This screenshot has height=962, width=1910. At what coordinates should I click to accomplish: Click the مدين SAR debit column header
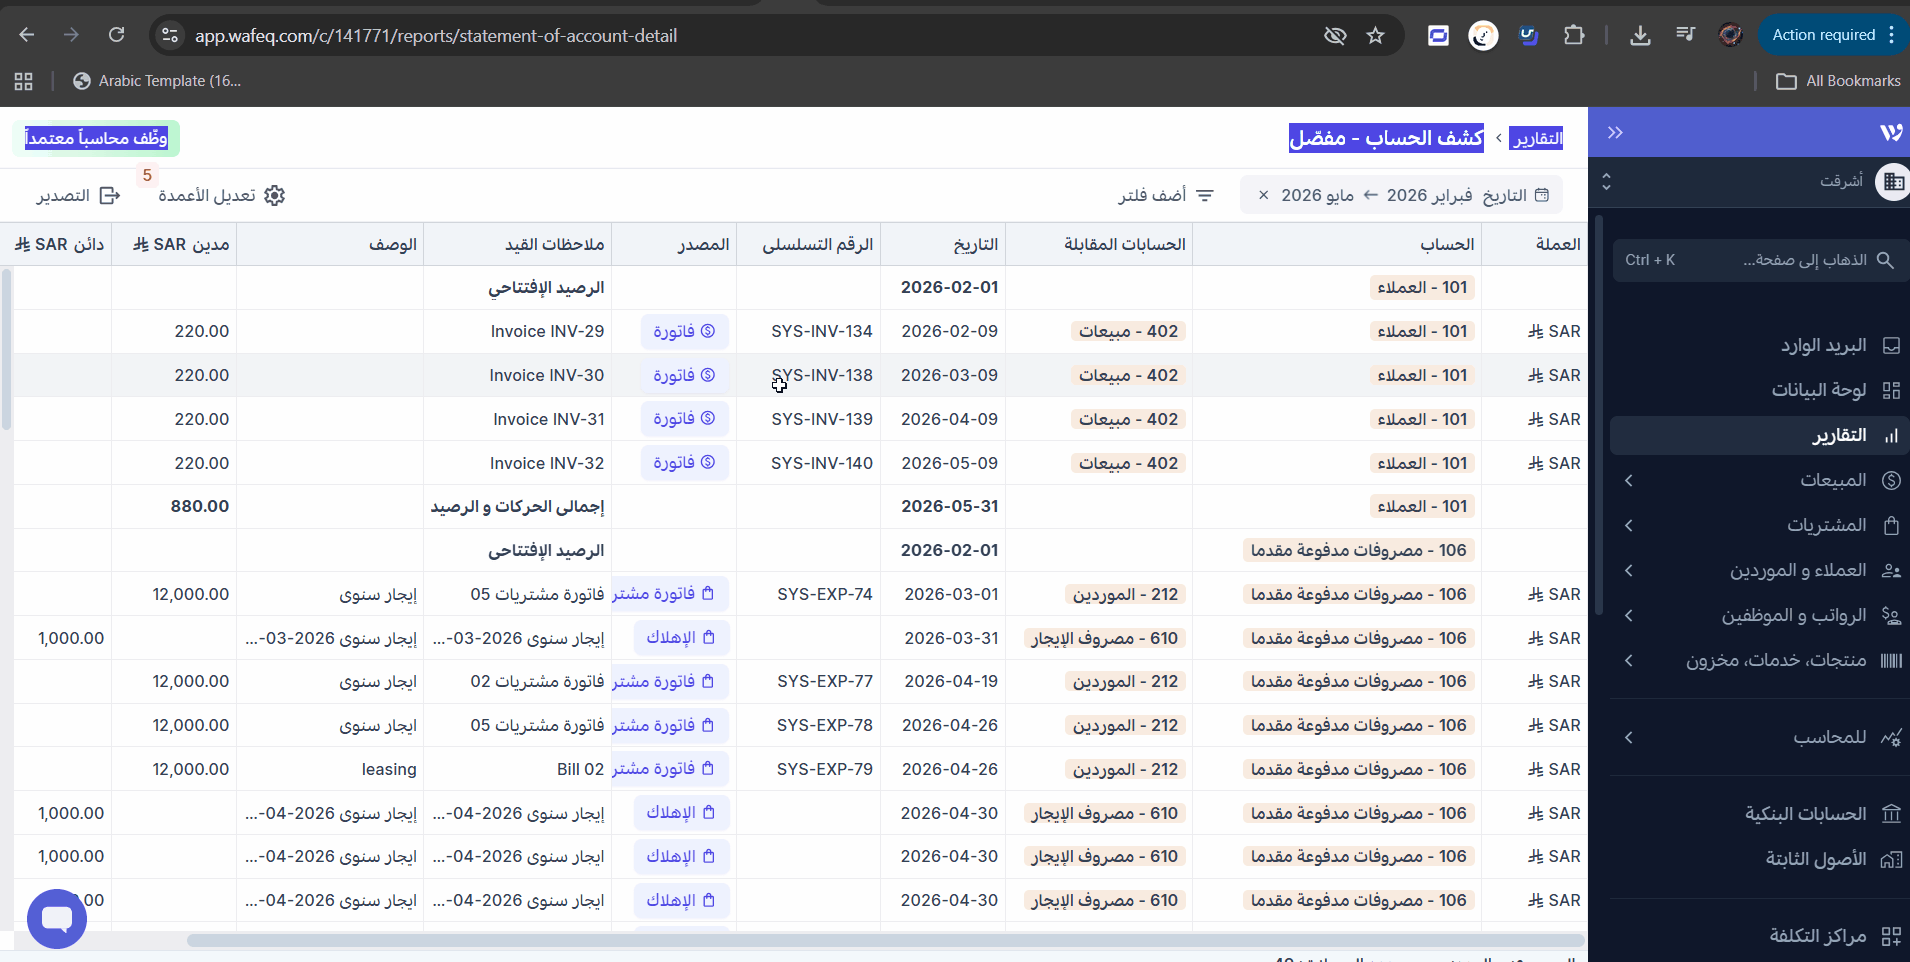[x=174, y=244]
